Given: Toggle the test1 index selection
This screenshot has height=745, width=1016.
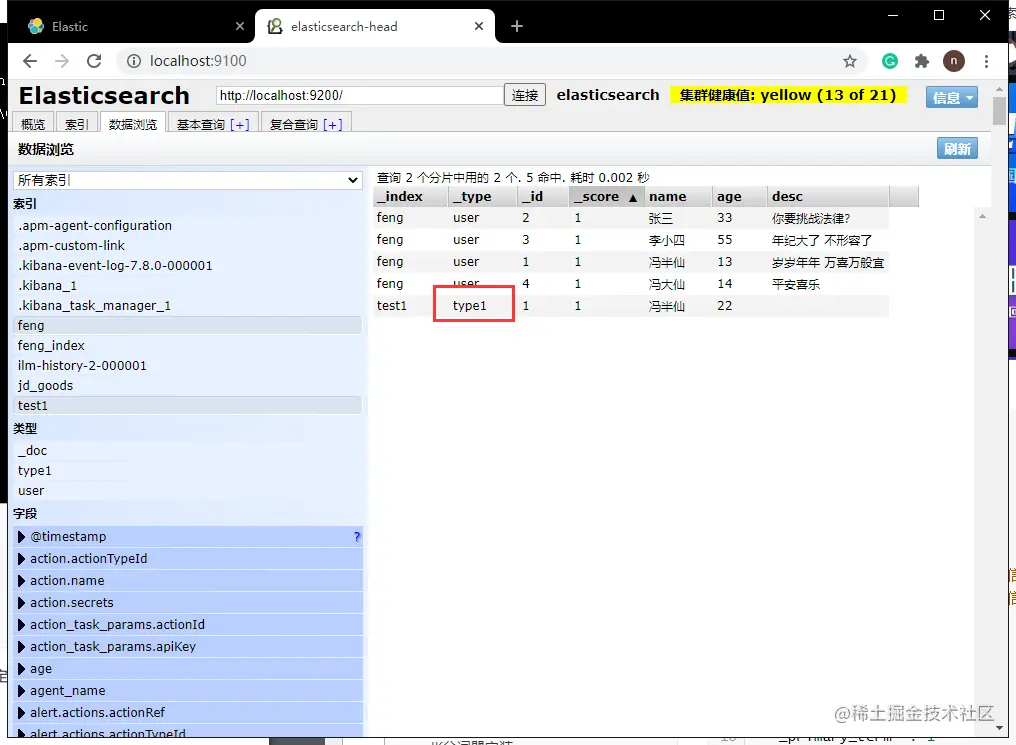Looking at the screenshot, I should point(187,406).
